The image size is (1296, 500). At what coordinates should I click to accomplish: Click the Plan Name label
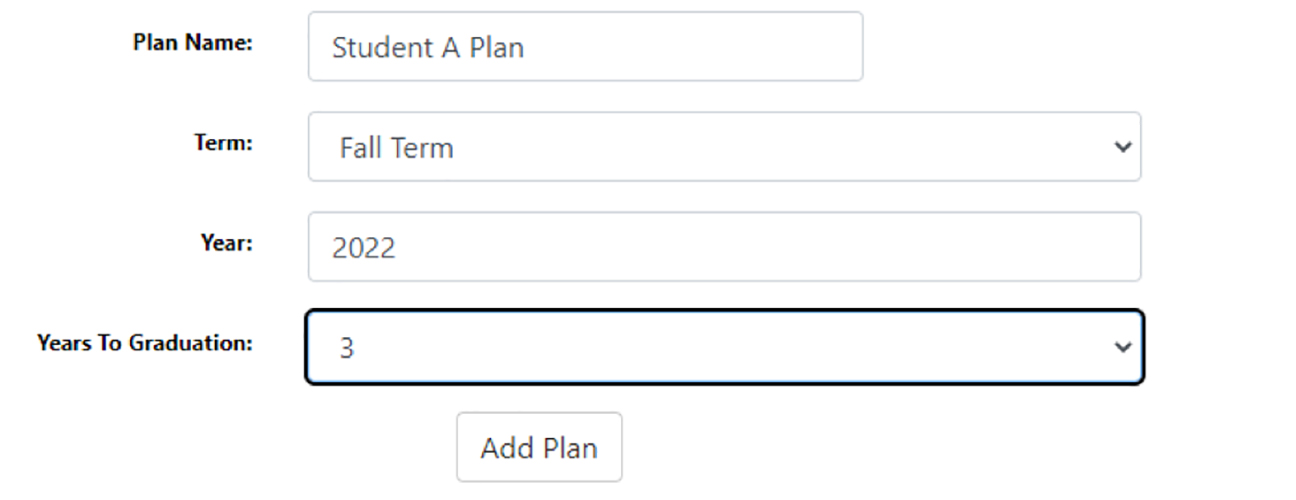point(192,42)
